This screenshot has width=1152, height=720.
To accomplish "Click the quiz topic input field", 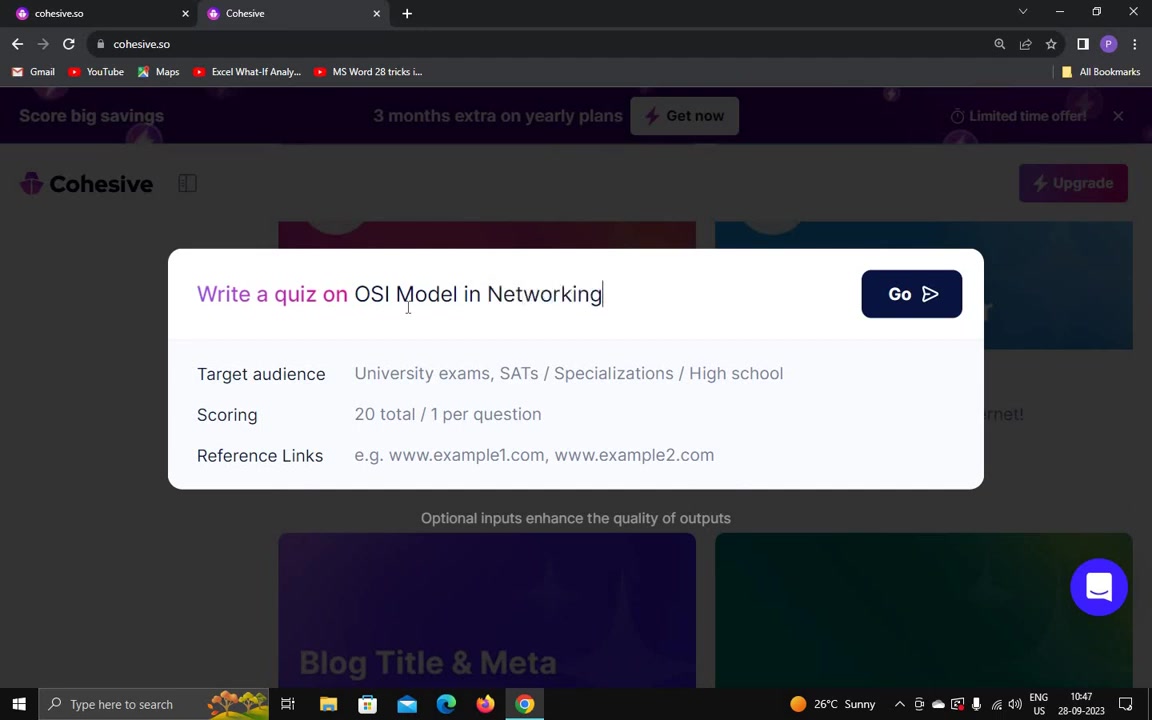I will pyautogui.click(x=598, y=294).
